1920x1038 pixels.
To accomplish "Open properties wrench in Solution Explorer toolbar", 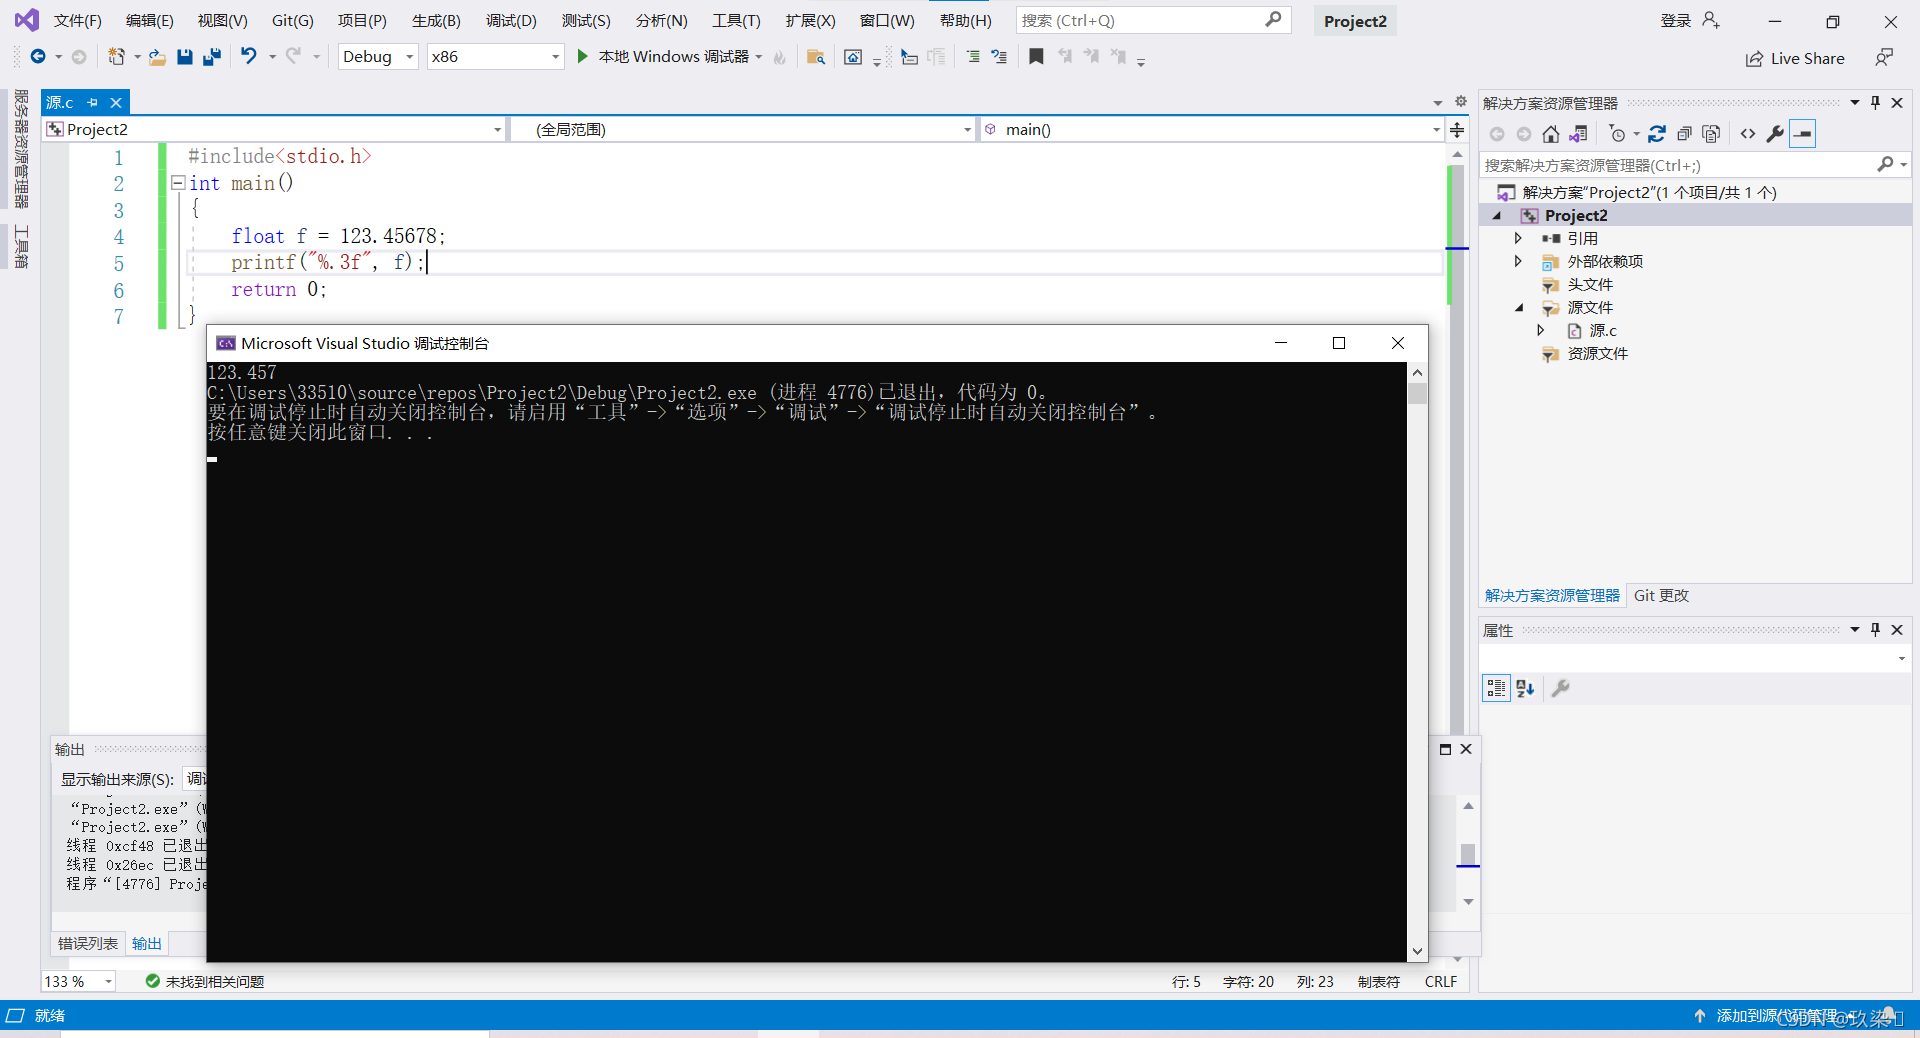I will click(1775, 134).
